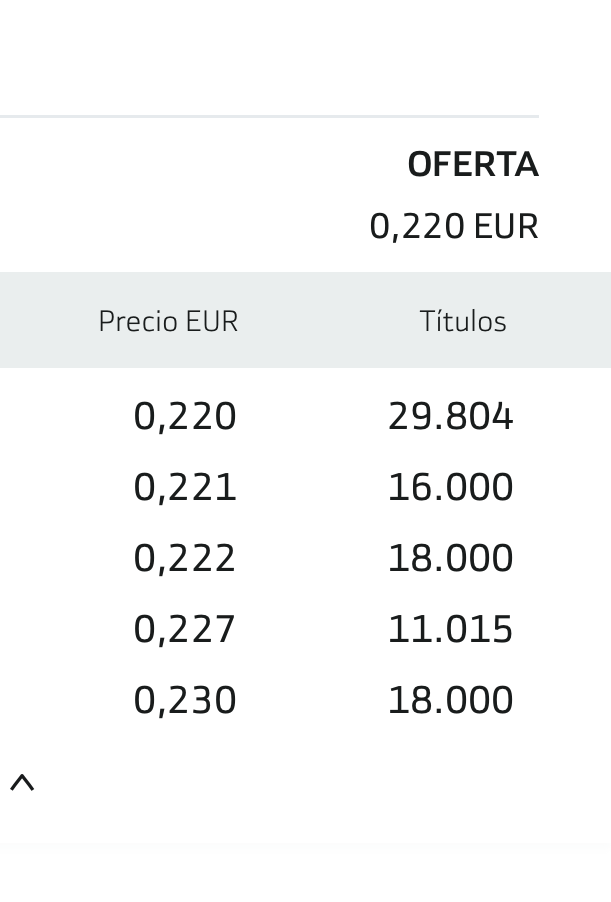Select price 0,222 in the third row
611x902 pixels.
pos(185,558)
